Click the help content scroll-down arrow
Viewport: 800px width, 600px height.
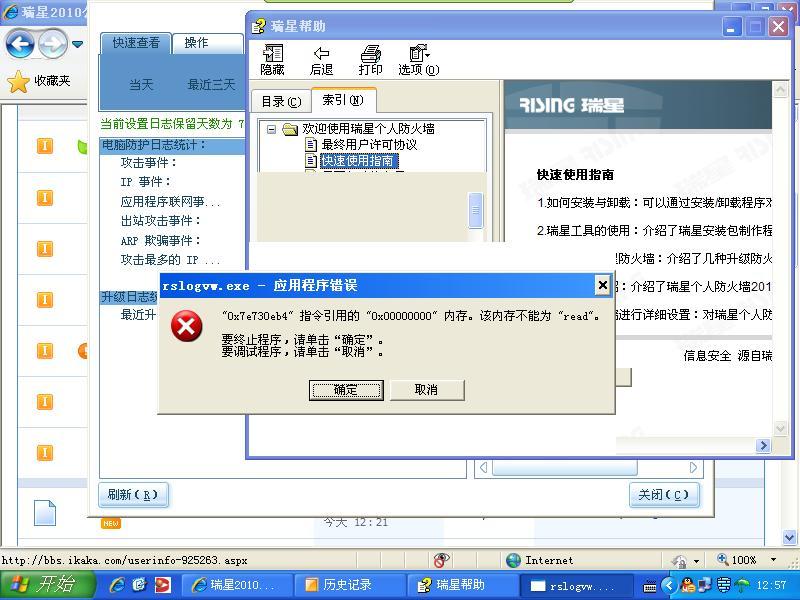click(780, 428)
